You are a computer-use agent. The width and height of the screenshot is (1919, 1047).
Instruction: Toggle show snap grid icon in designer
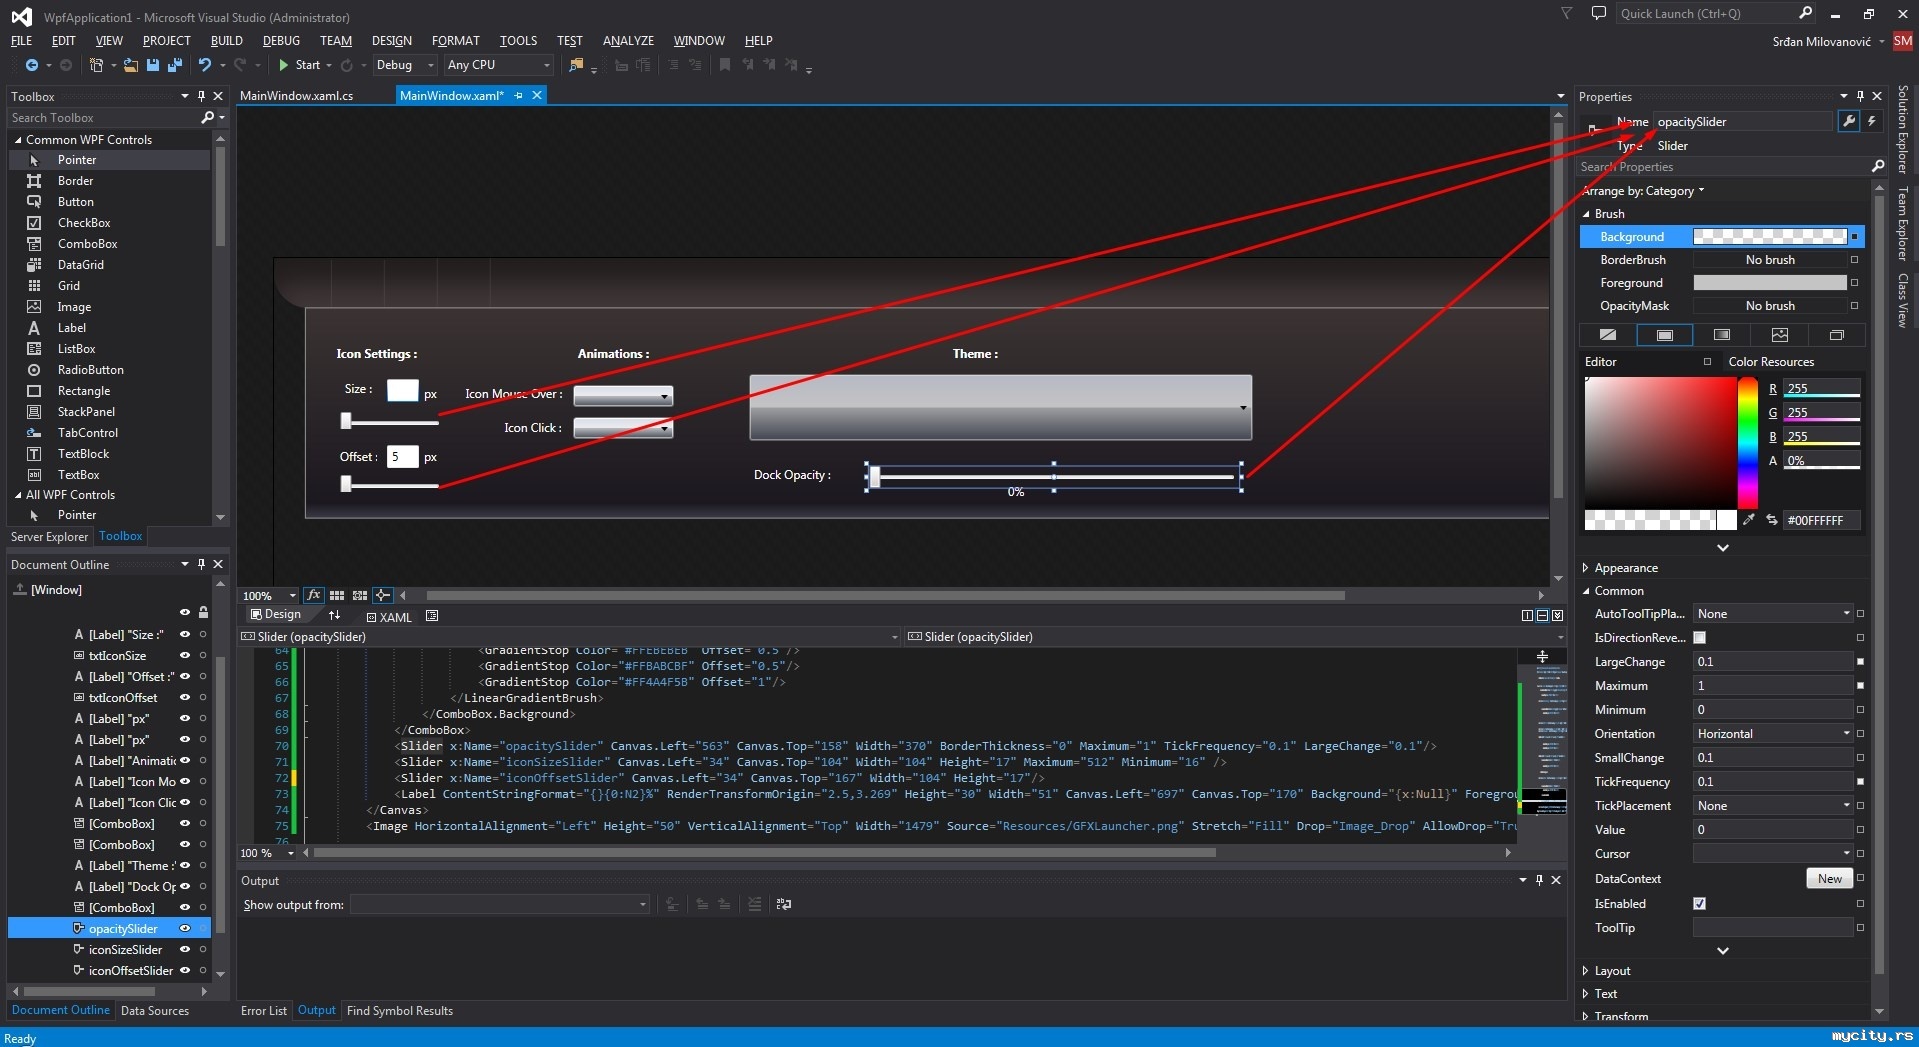tap(337, 595)
